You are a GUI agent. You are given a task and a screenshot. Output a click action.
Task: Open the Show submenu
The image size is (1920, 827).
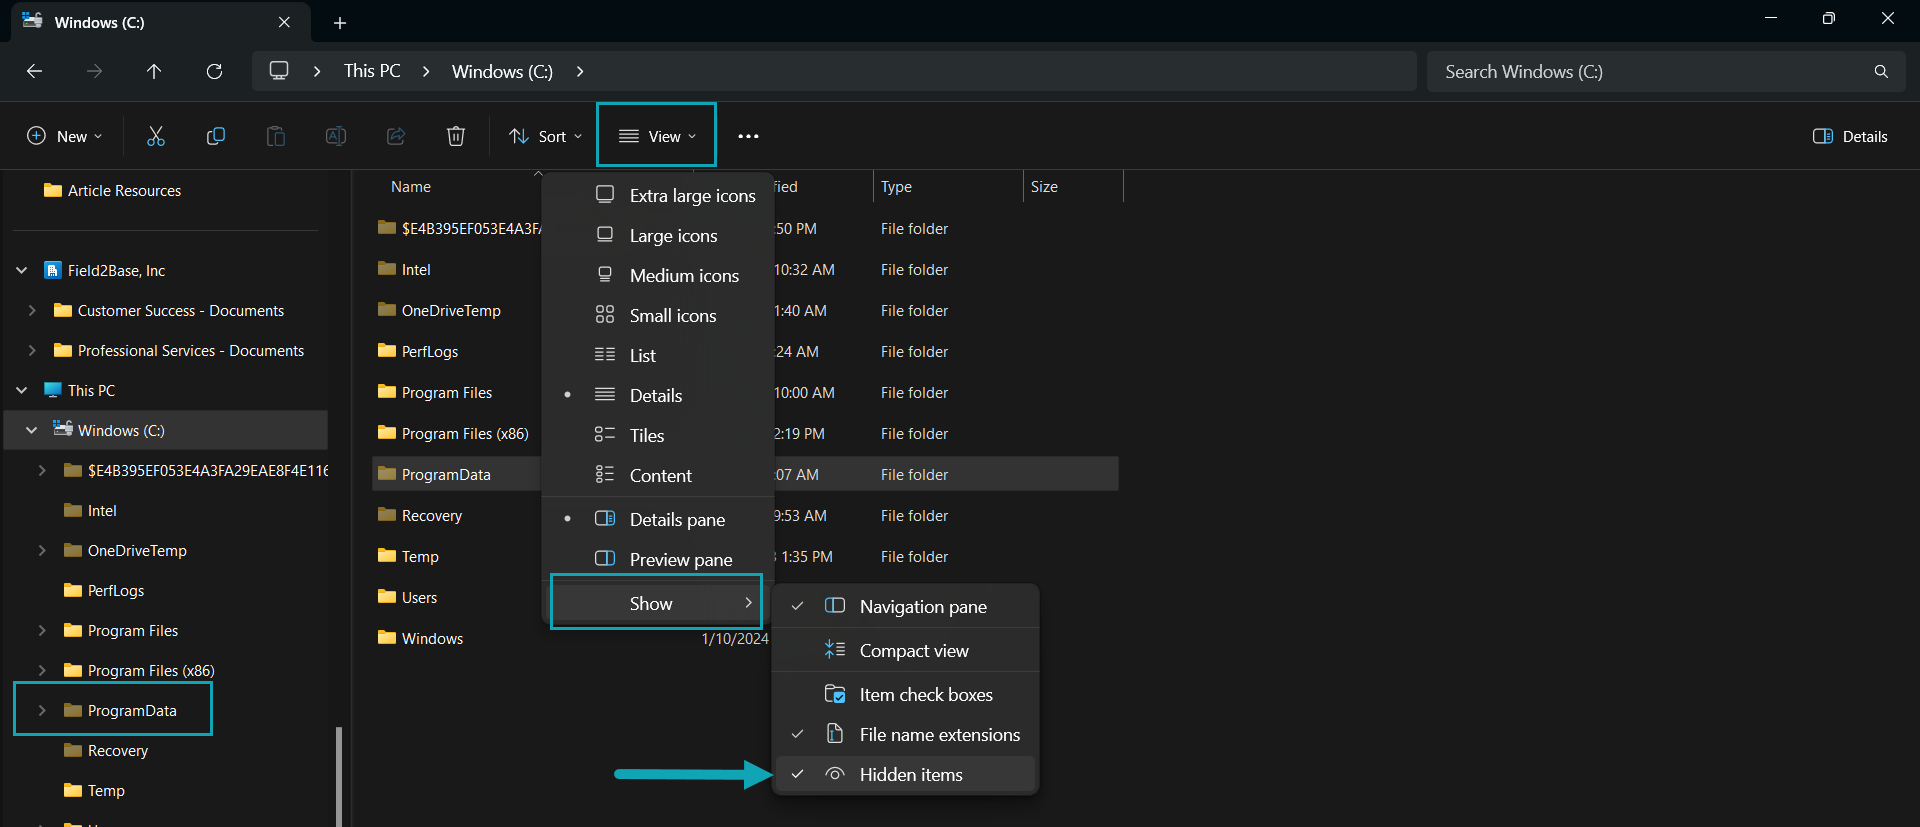656,603
